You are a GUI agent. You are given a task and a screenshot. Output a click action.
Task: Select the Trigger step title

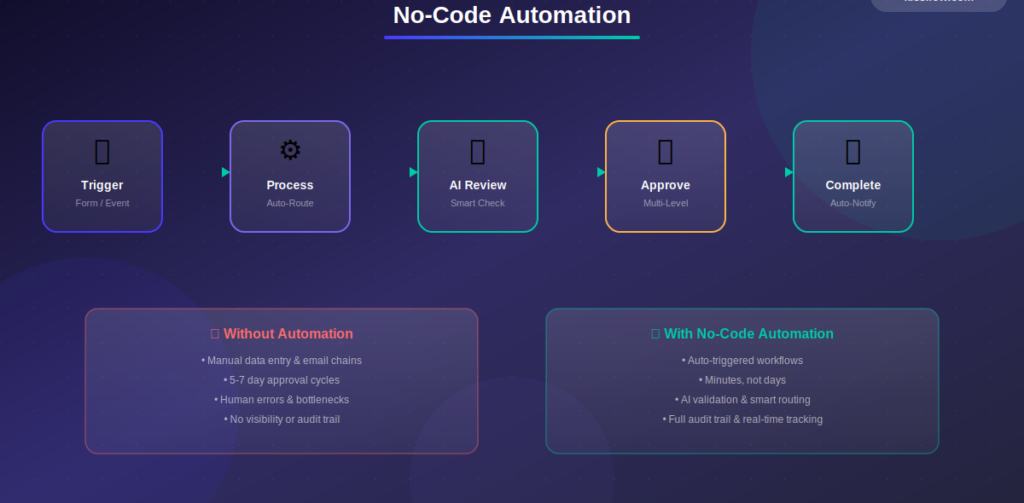103,186
